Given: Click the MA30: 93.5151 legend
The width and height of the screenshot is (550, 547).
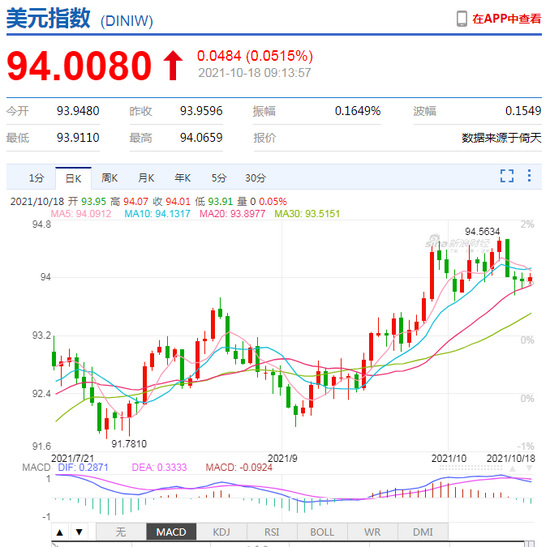Looking at the screenshot, I should pos(307,214).
